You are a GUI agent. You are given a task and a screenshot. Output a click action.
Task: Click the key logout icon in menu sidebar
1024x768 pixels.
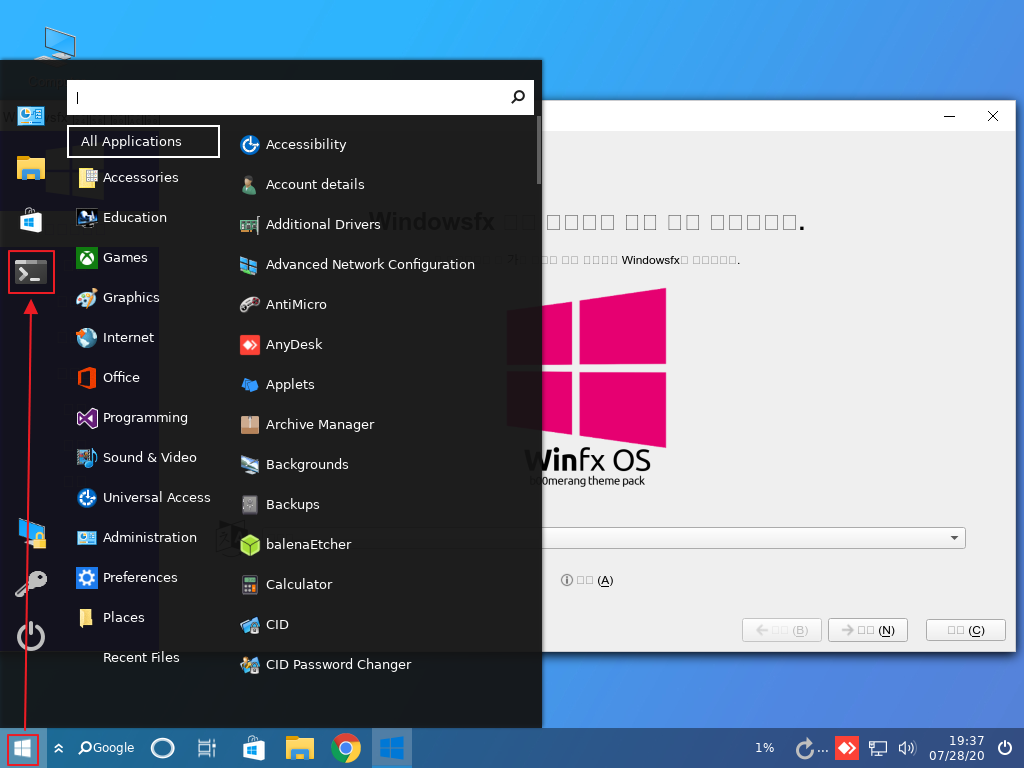click(31, 583)
